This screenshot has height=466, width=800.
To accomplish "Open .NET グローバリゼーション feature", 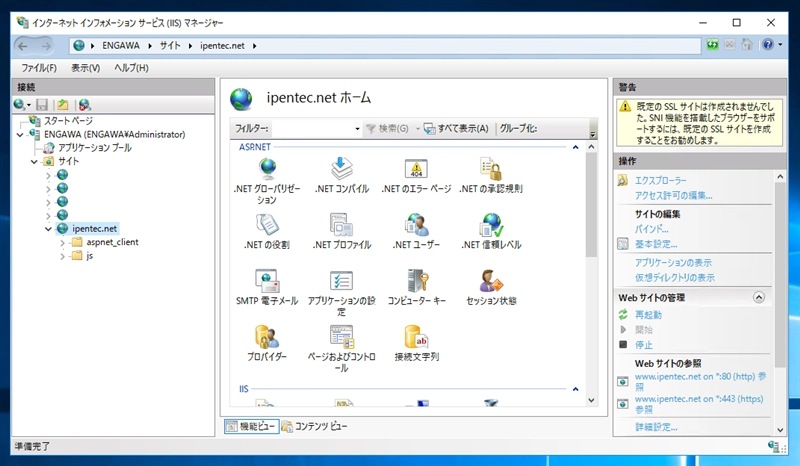I will pos(267,181).
